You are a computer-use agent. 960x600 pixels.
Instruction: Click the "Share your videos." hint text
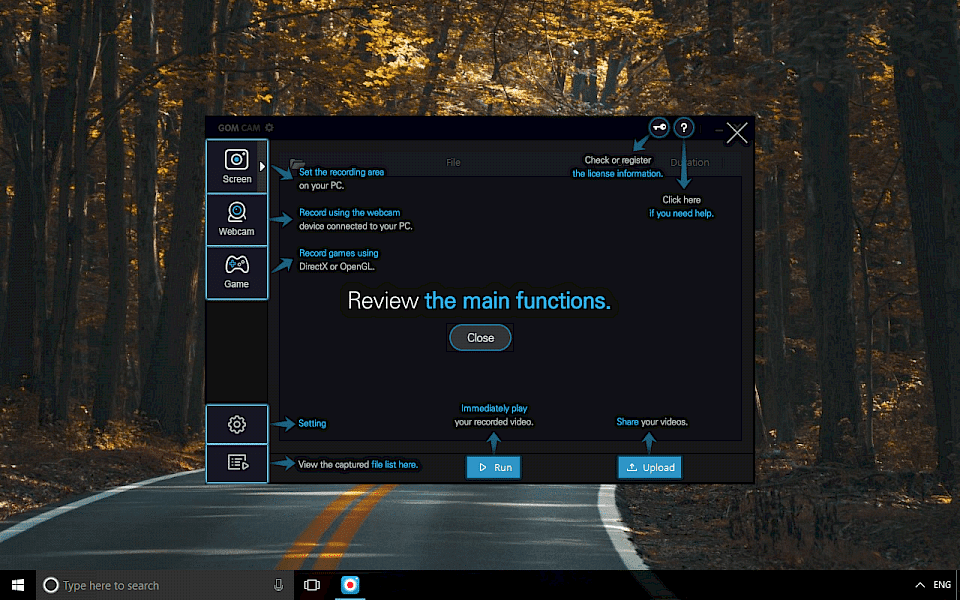[x=651, y=422]
